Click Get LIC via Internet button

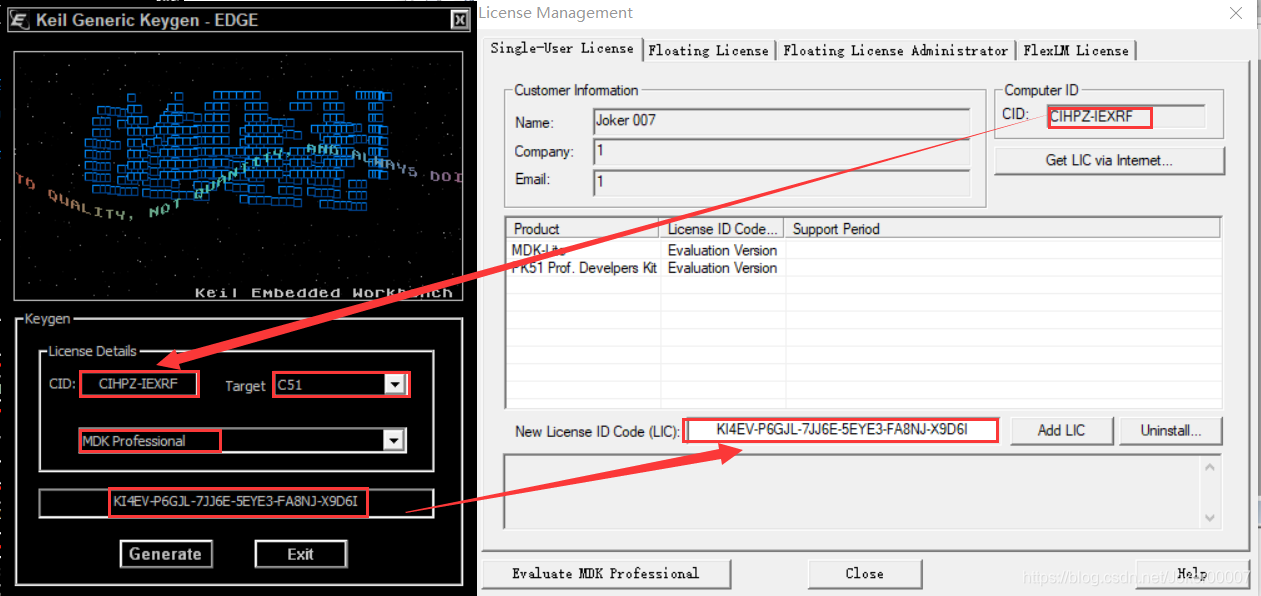pyautogui.click(x=1109, y=160)
